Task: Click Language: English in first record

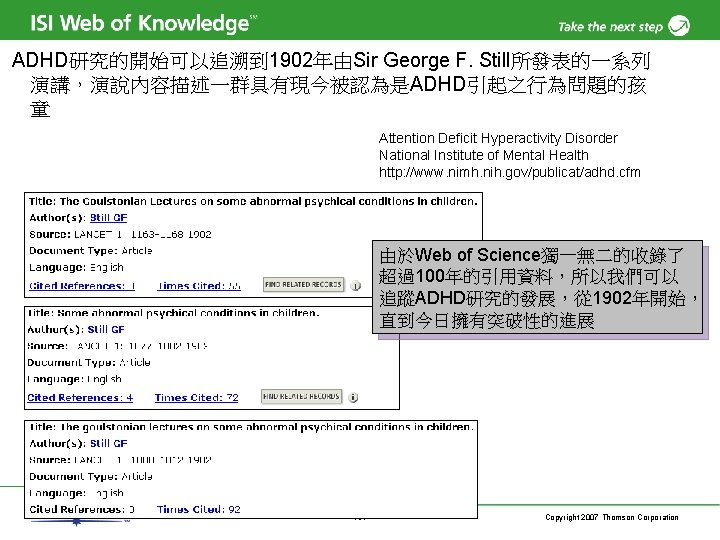Action: pos(76,267)
